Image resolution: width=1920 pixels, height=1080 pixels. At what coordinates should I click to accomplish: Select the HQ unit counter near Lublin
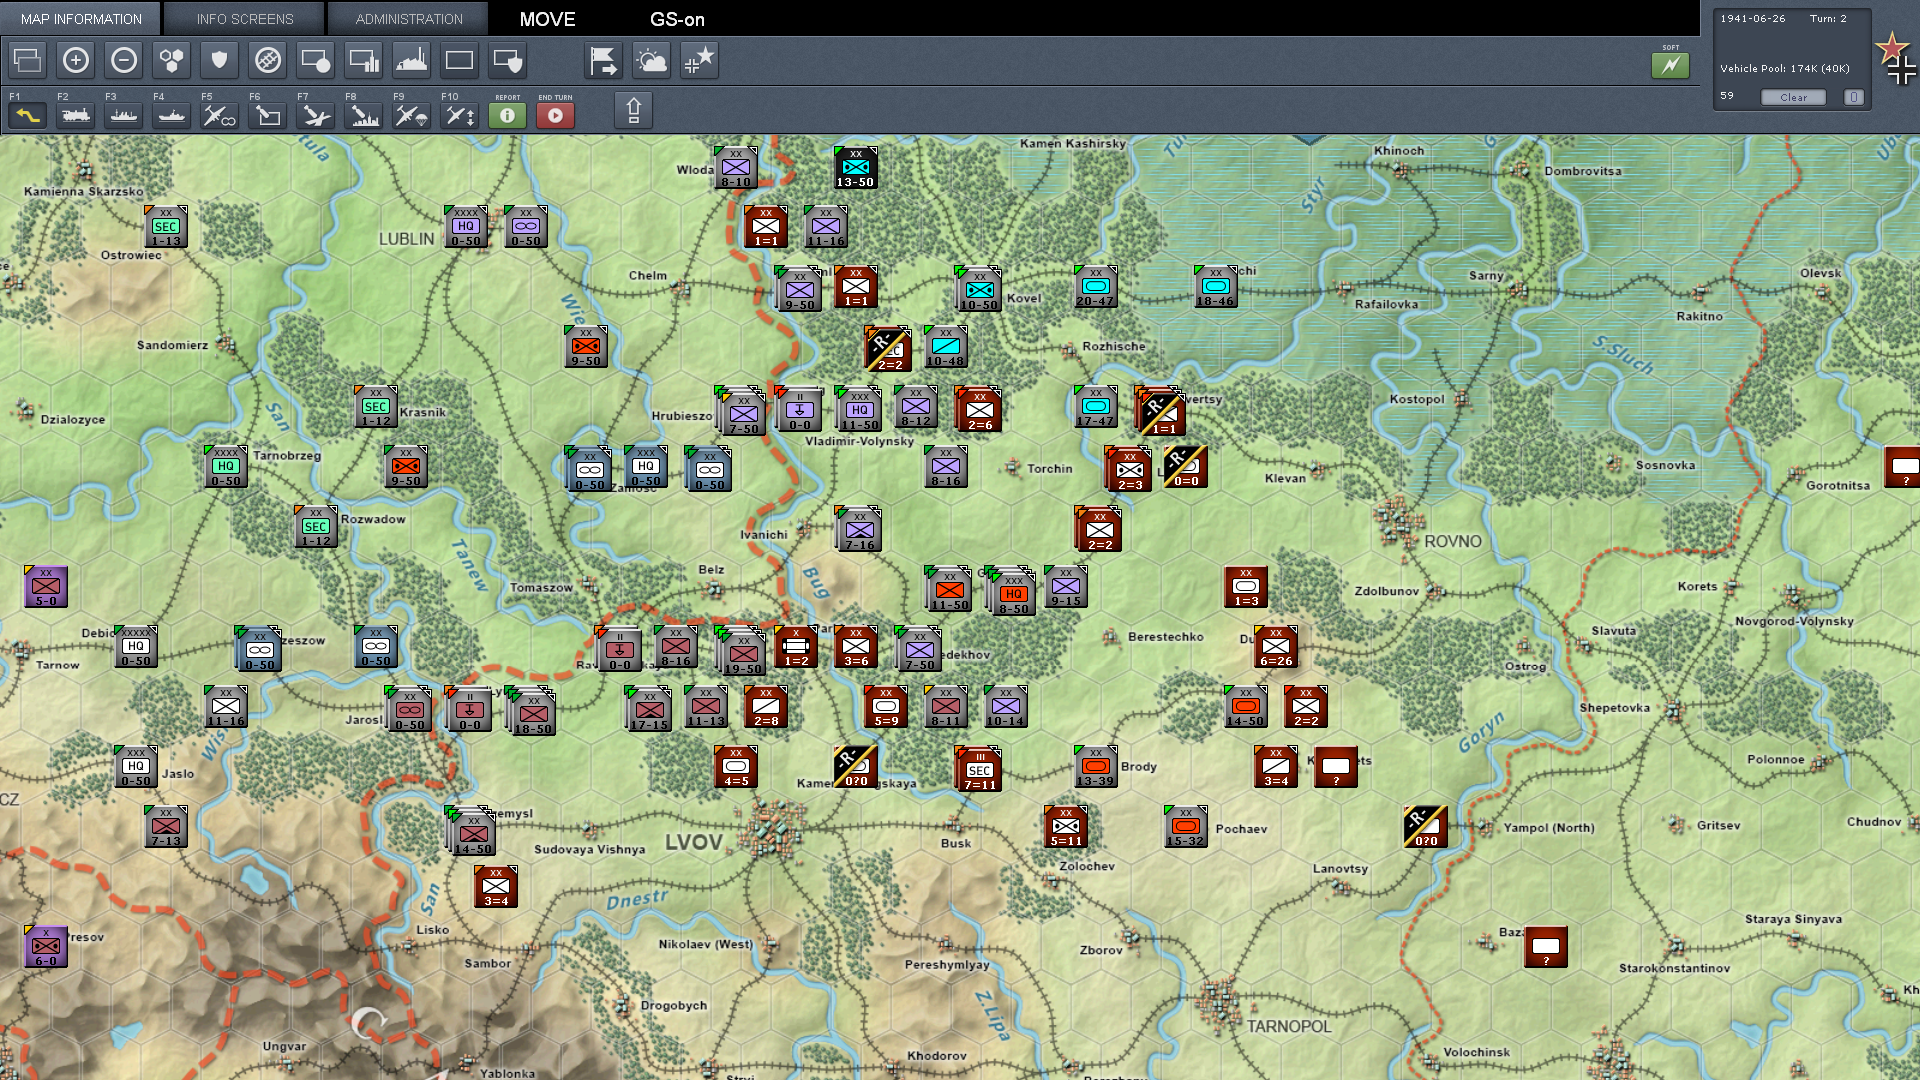465,228
